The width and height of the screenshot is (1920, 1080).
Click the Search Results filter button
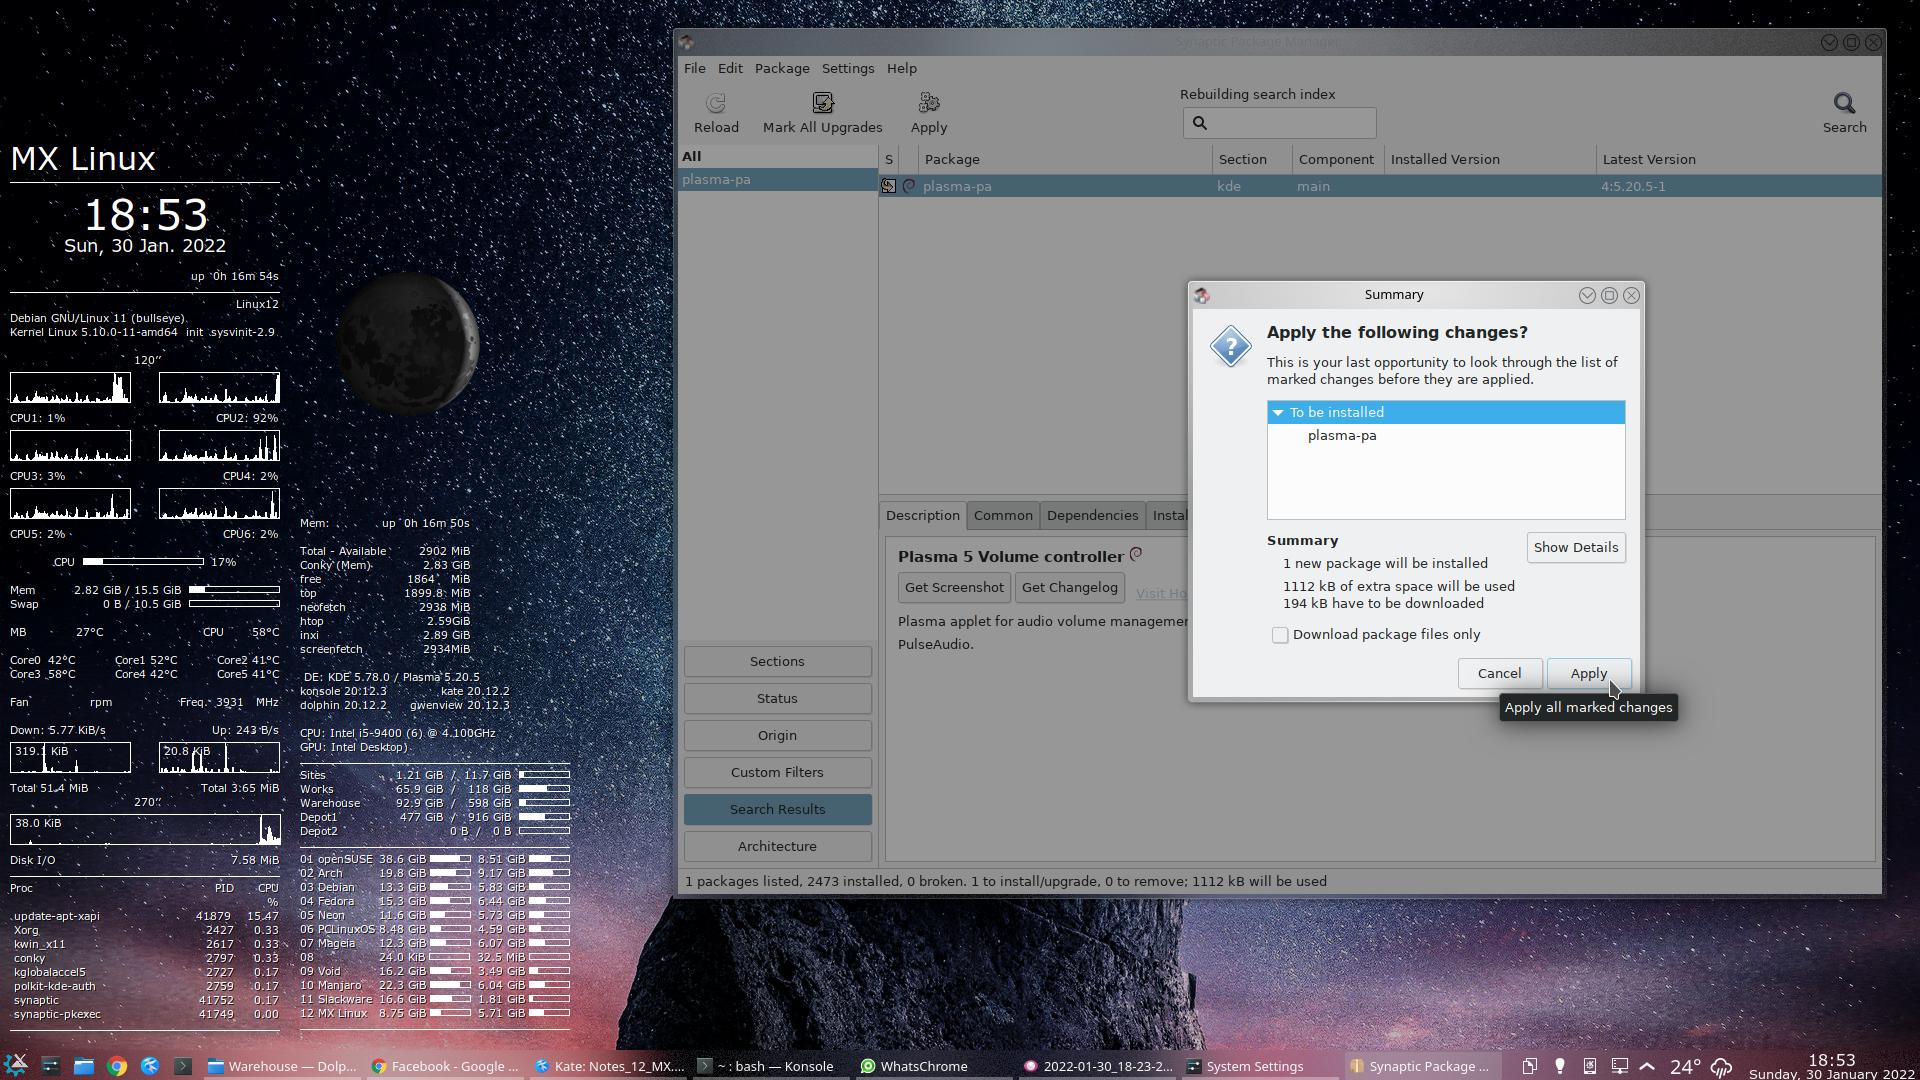tap(777, 809)
